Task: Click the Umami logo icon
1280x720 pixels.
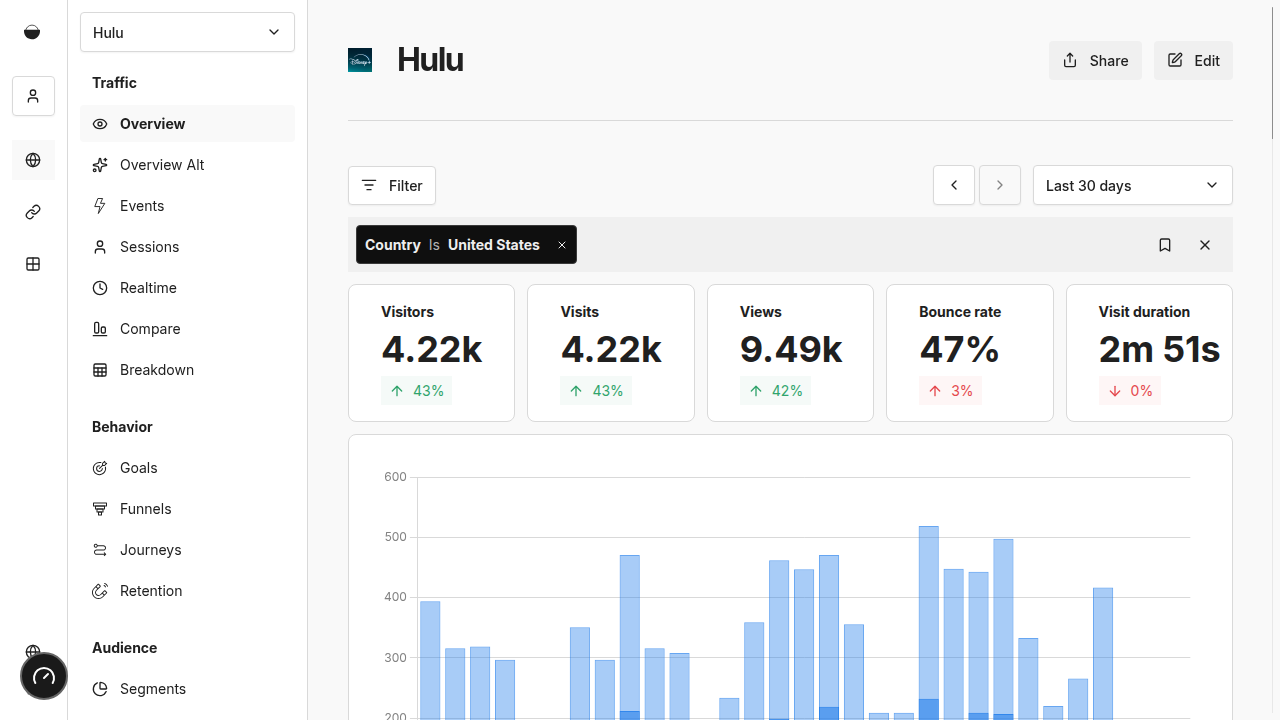Action: click(x=32, y=32)
